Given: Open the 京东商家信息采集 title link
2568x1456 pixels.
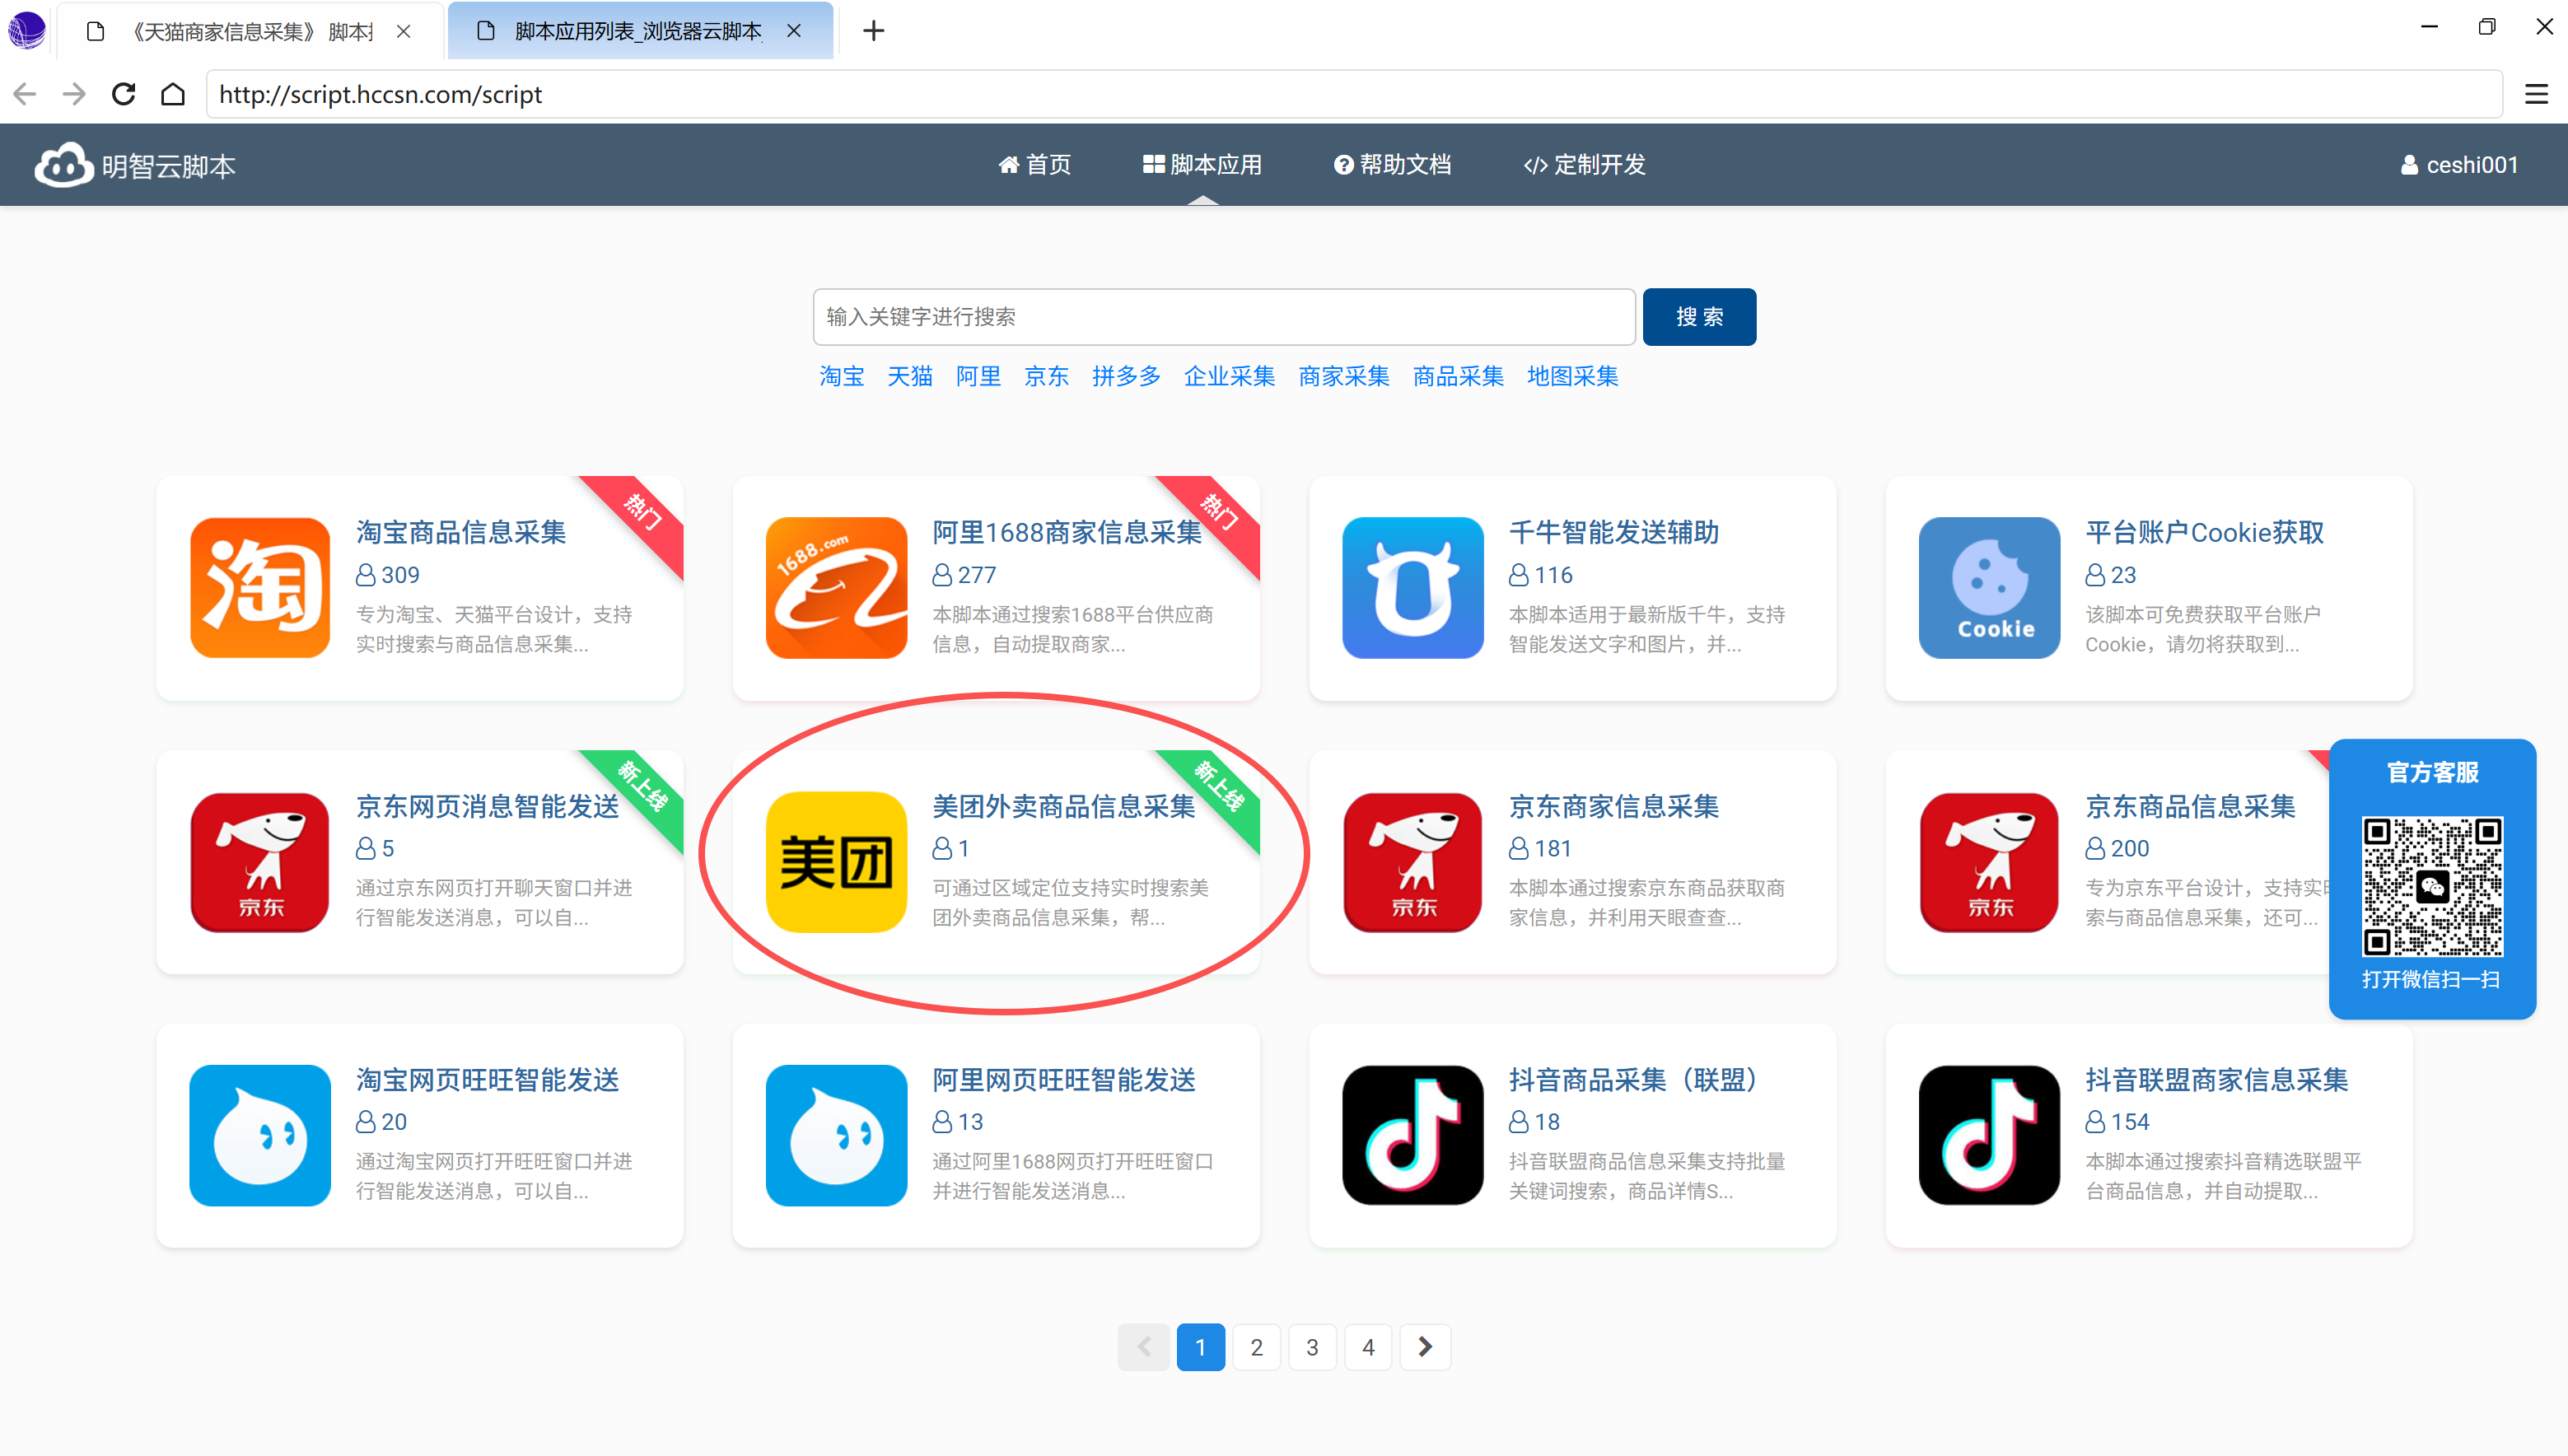Looking at the screenshot, I should click(1613, 806).
